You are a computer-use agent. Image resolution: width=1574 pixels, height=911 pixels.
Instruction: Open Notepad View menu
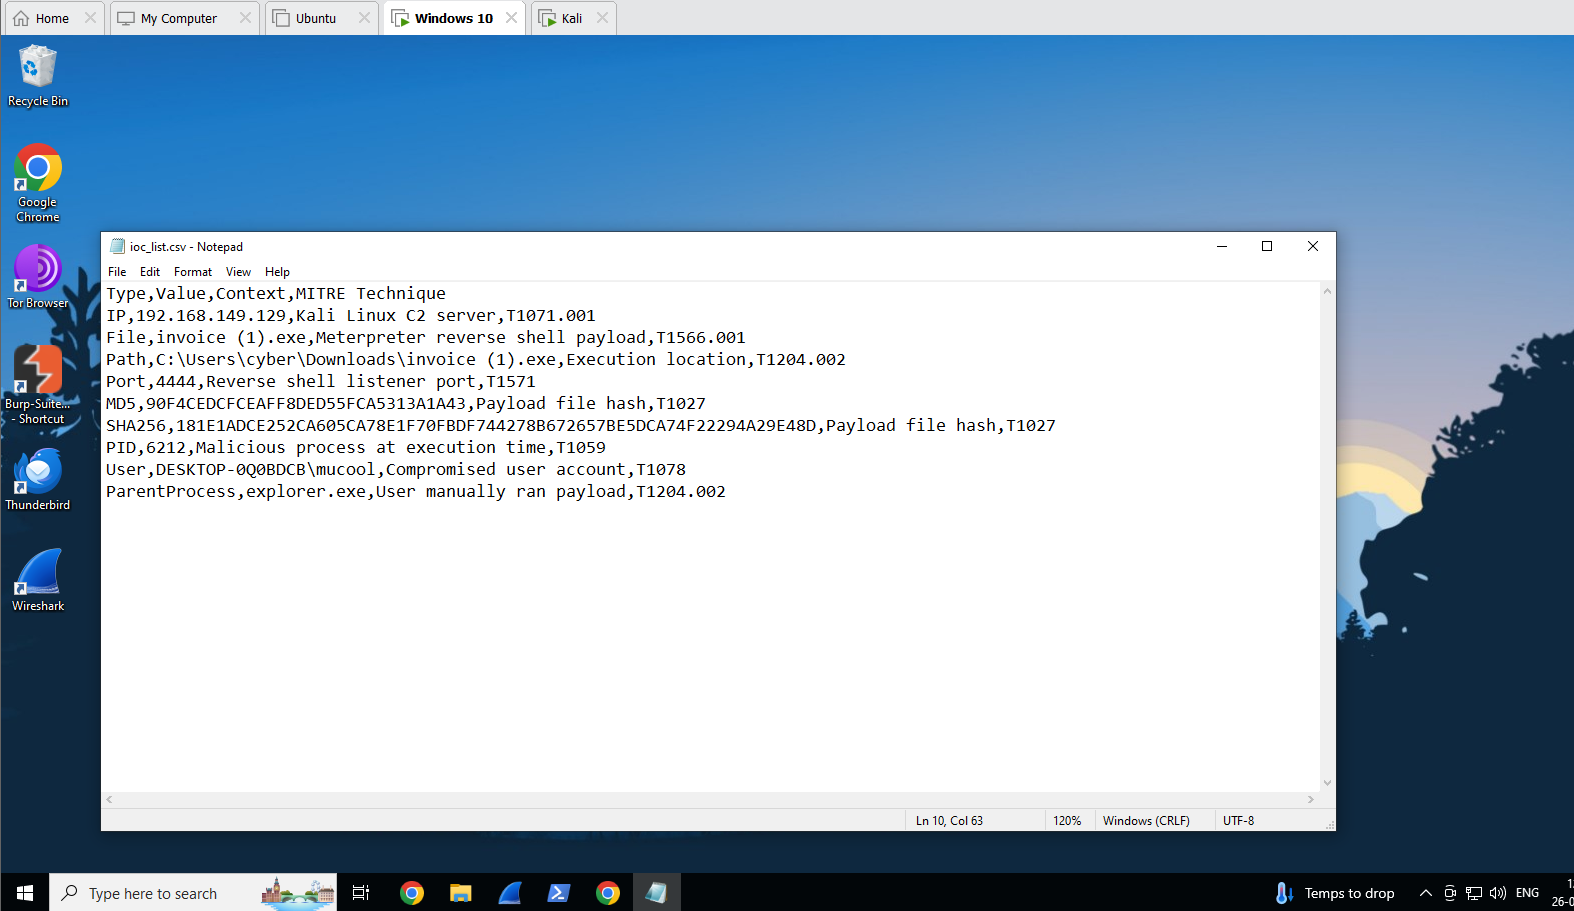238,272
